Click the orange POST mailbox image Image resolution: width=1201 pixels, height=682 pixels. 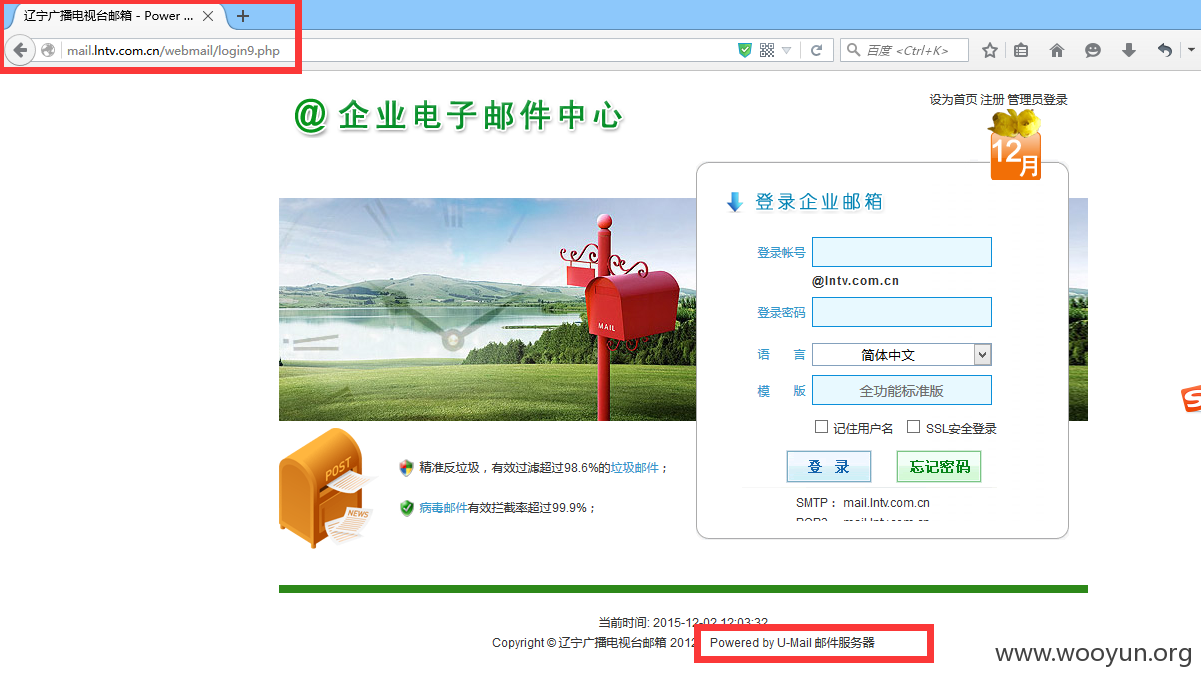tap(326, 488)
